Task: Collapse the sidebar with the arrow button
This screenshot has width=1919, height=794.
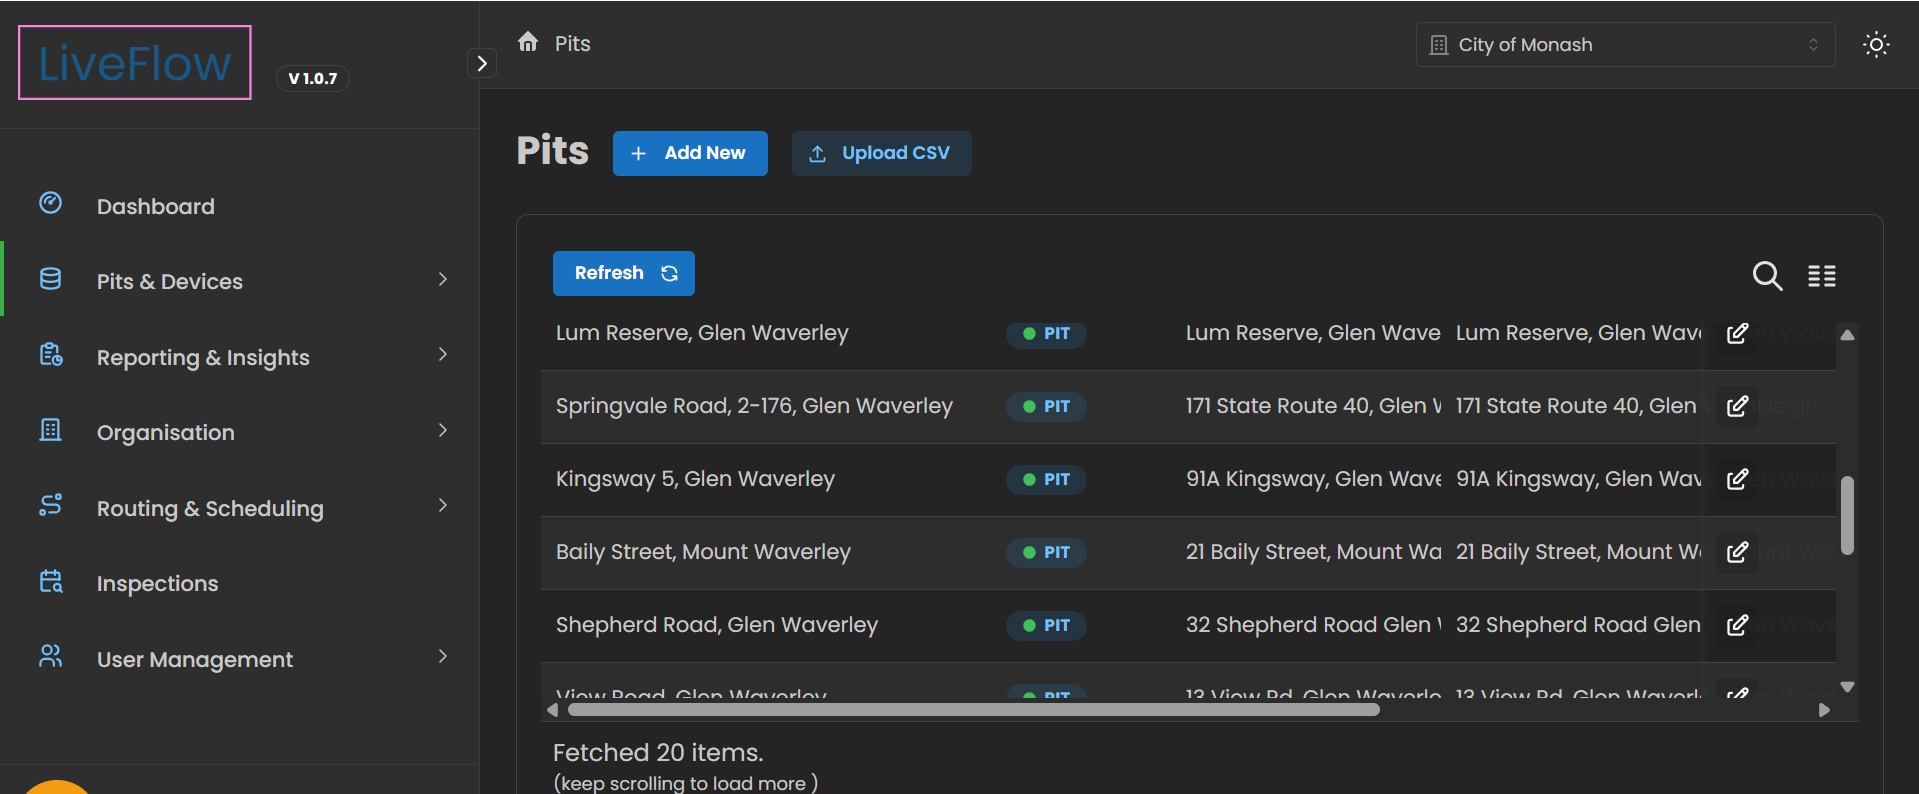Action: [482, 63]
